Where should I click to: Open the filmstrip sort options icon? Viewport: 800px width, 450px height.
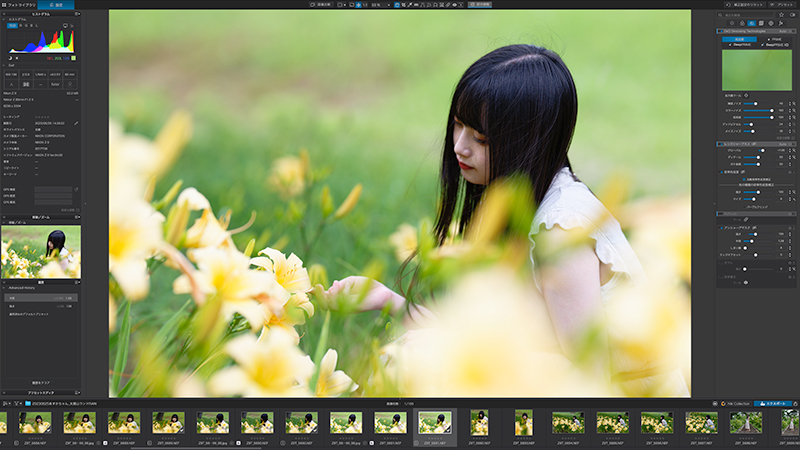tap(6, 404)
